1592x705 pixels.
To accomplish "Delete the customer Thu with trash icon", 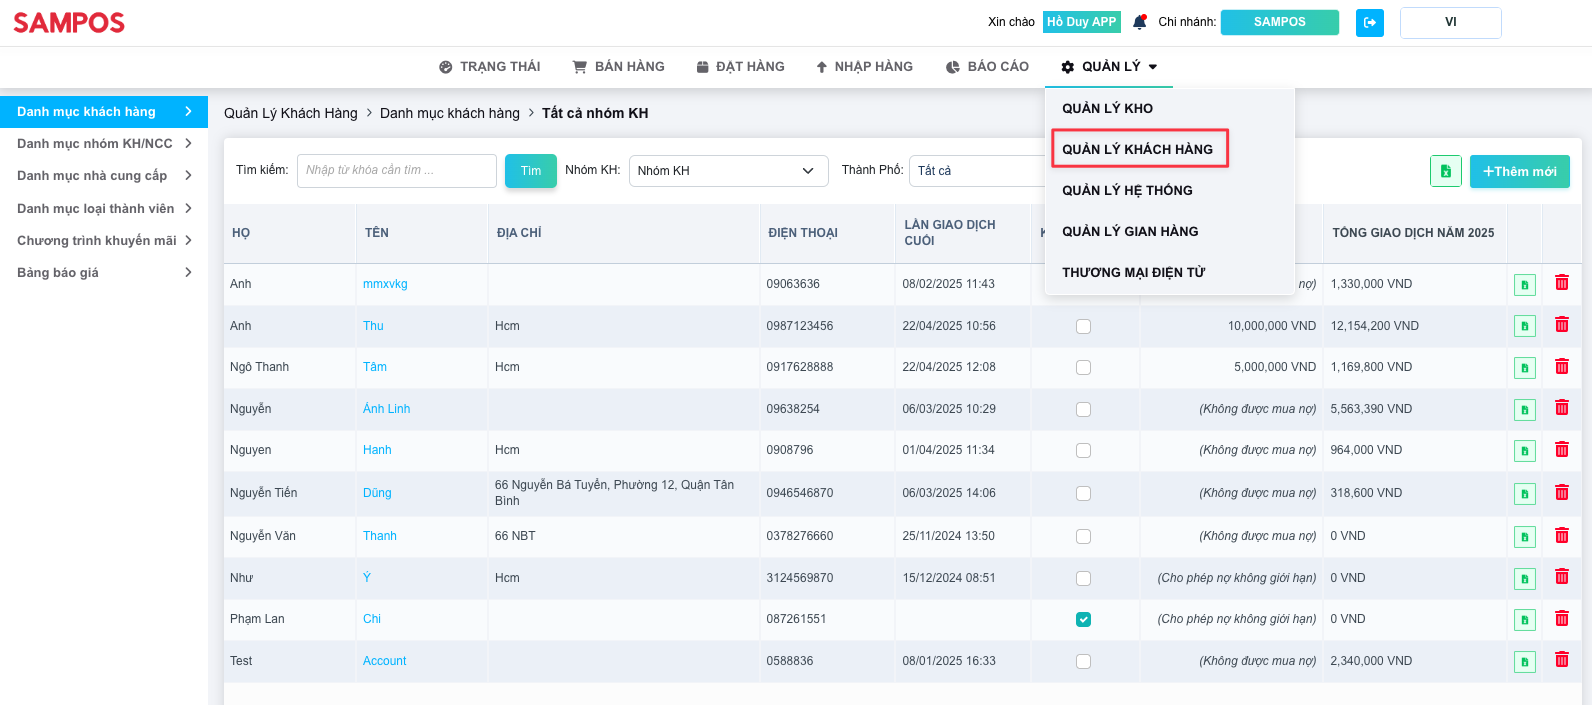I will (x=1562, y=325).
